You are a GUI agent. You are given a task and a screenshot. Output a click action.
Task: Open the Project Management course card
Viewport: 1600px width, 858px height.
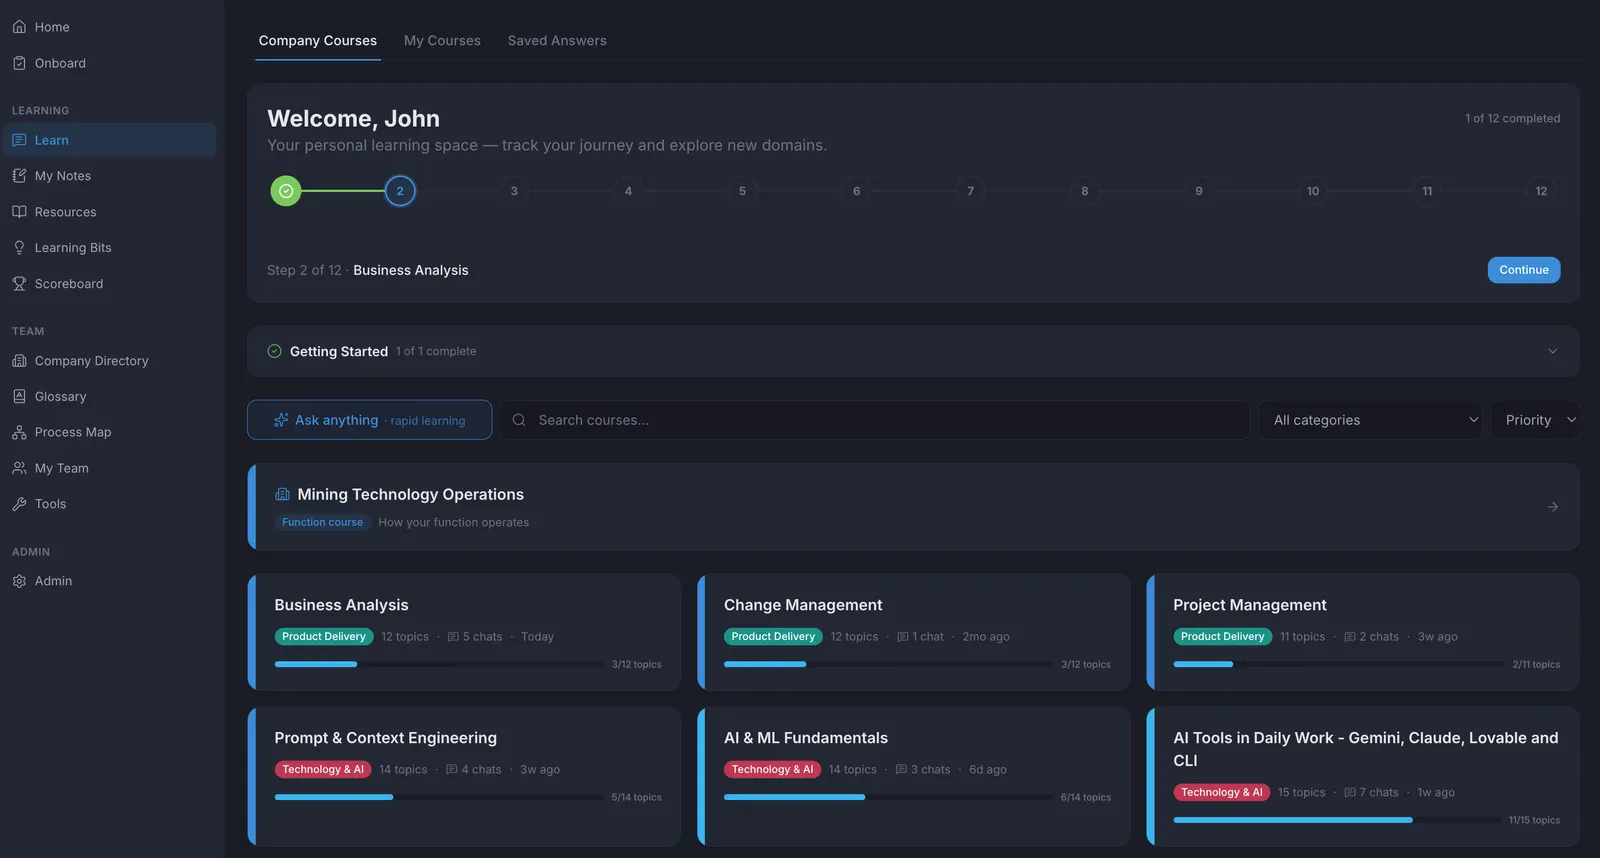click(1363, 632)
